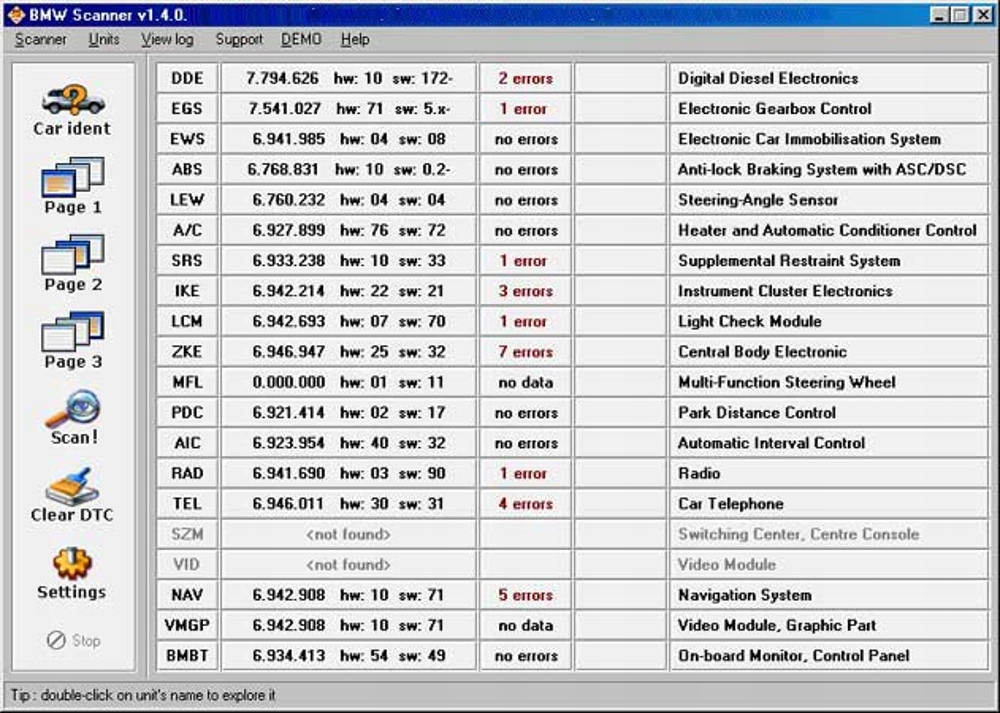
Task: Click the ABS braking system row
Action: [x=186, y=169]
